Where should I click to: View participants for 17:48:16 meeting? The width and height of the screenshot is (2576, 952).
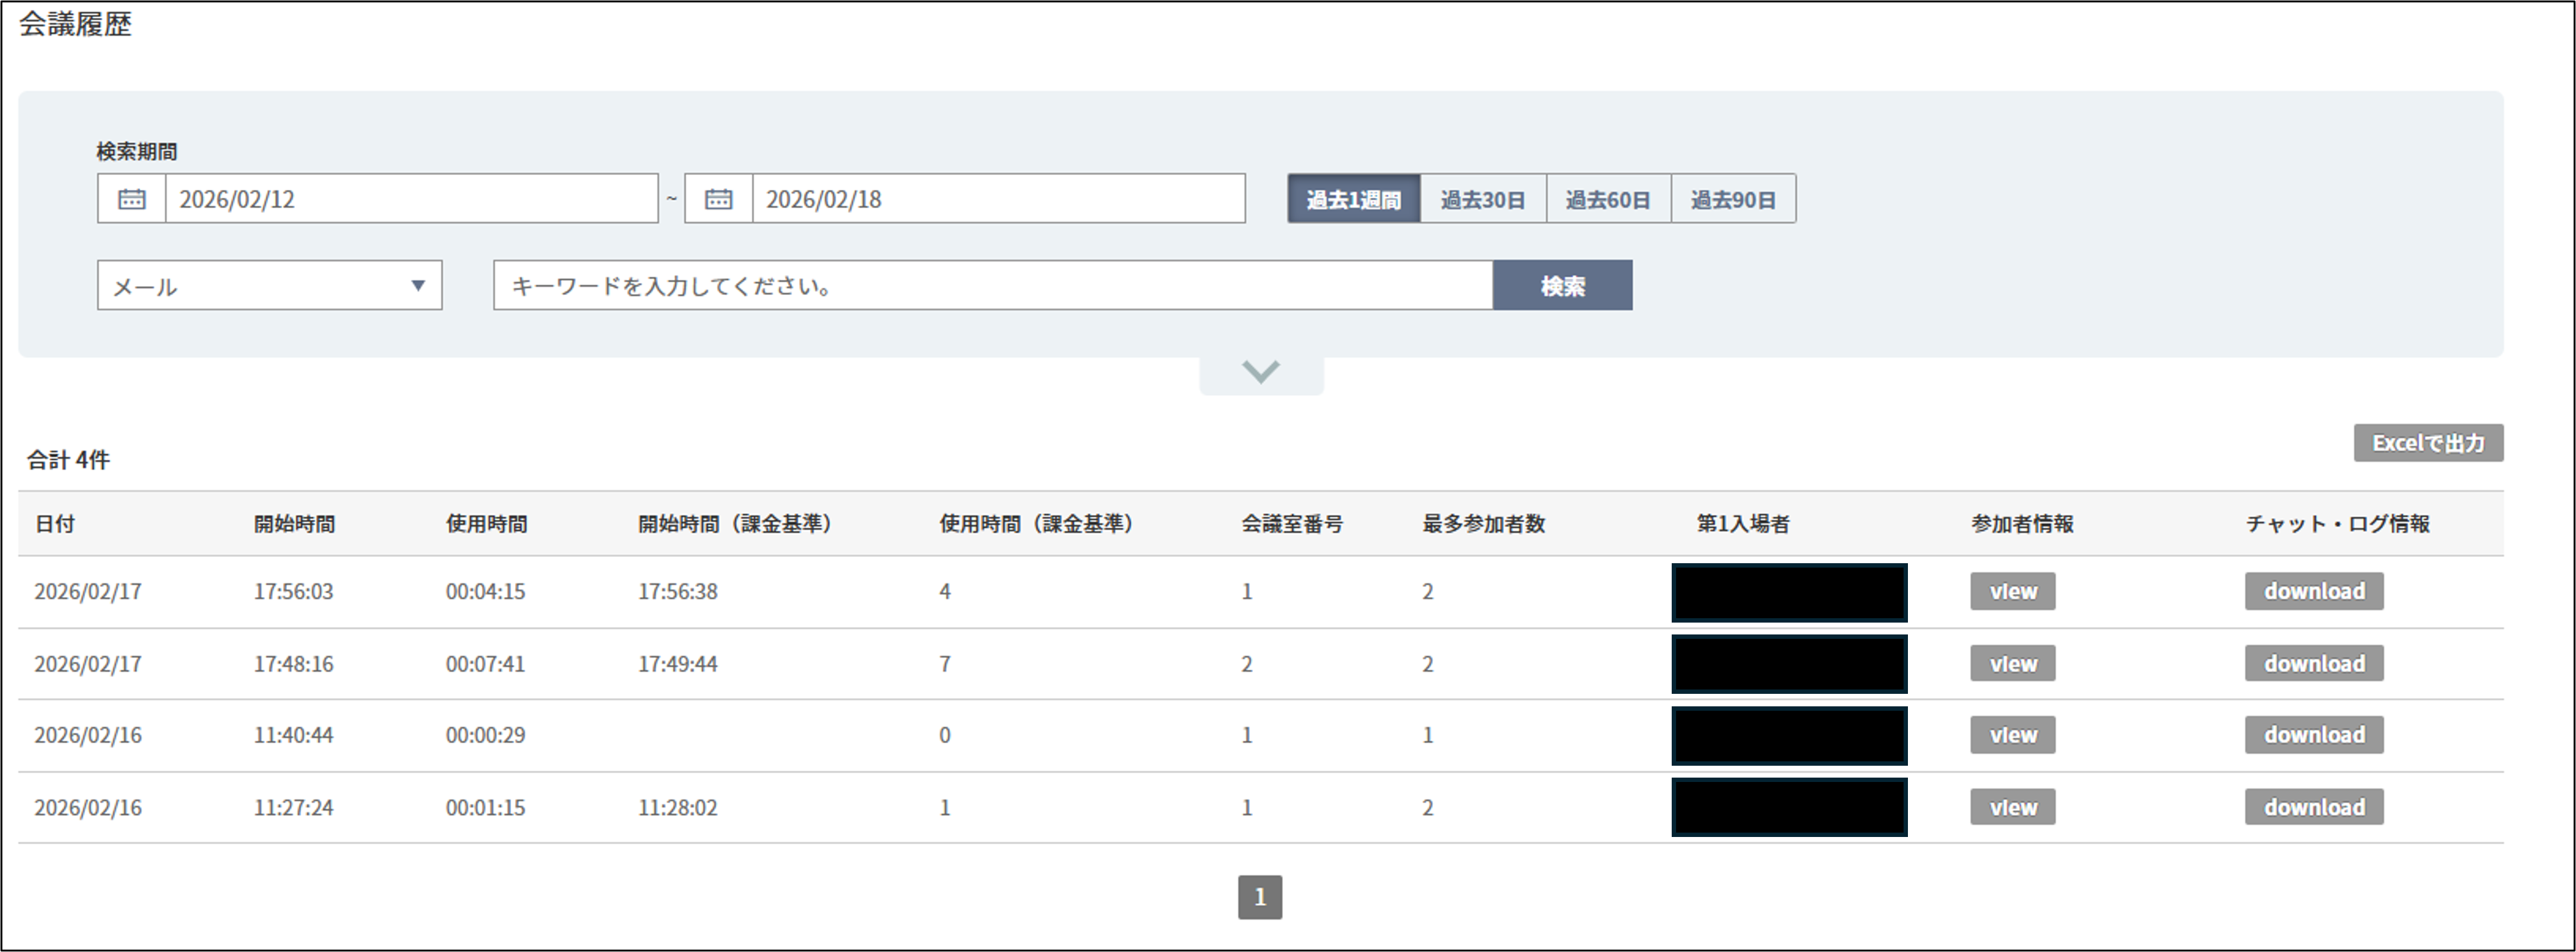pos(2012,663)
